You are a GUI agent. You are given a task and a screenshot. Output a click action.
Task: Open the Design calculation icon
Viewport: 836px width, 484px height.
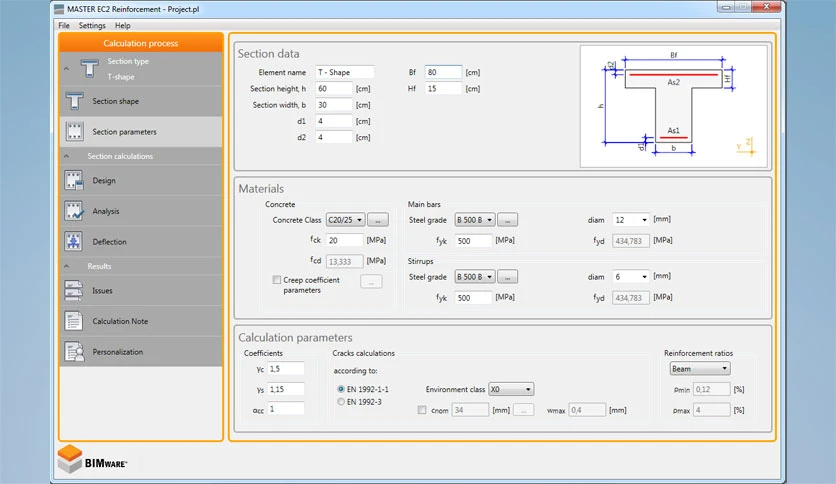coord(74,180)
